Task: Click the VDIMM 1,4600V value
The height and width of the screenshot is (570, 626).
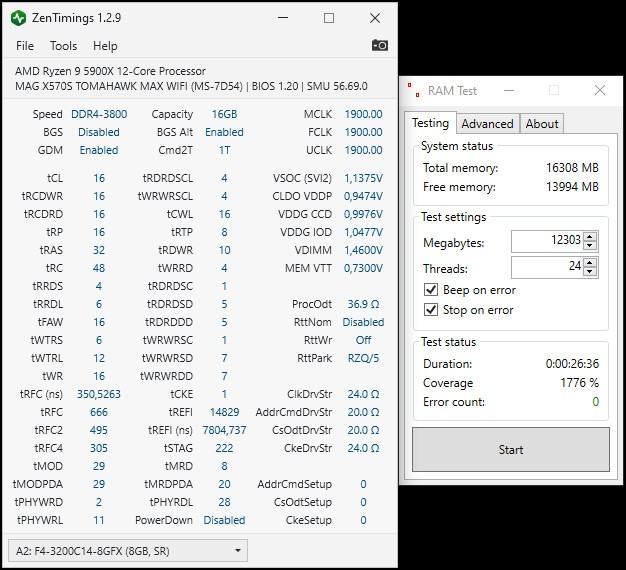Action: point(363,250)
